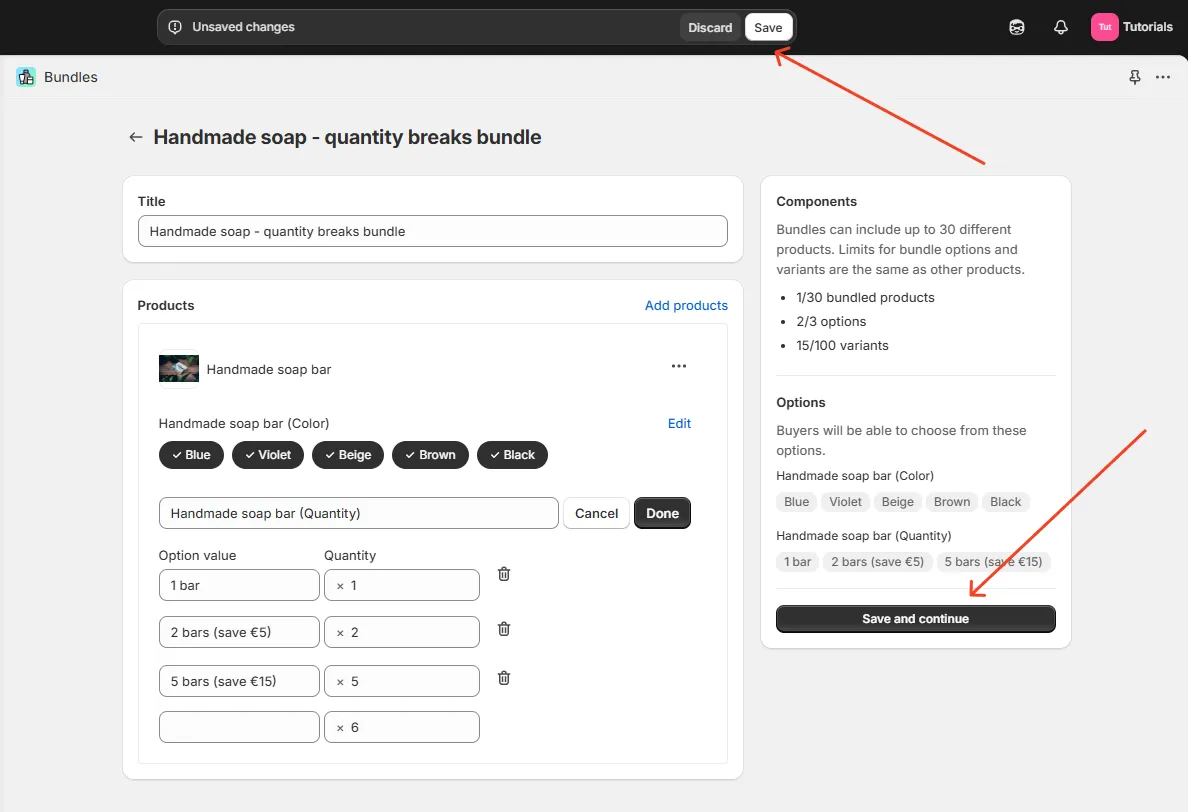Discard the unsaved changes
The image size is (1188, 812).
tap(710, 27)
